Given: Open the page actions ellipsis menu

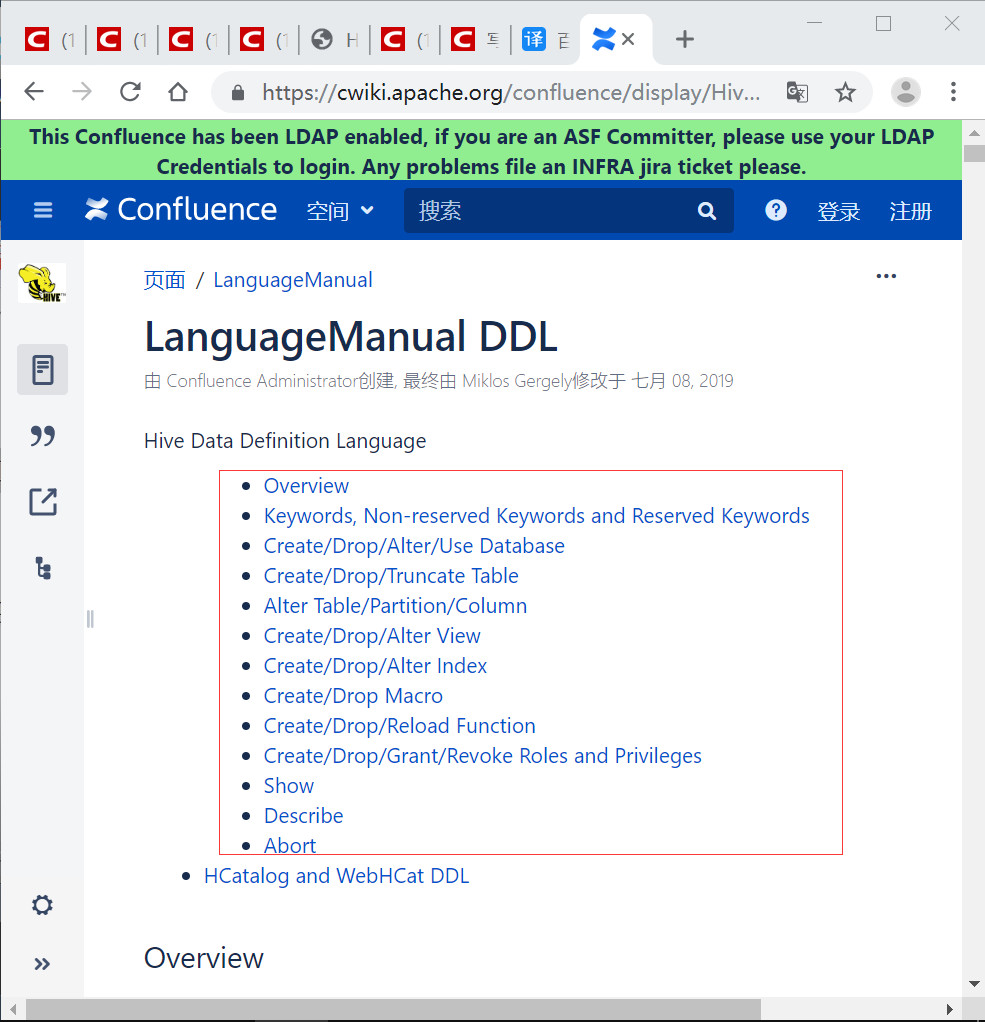Looking at the screenshot, I should click(x=886, y=276).
